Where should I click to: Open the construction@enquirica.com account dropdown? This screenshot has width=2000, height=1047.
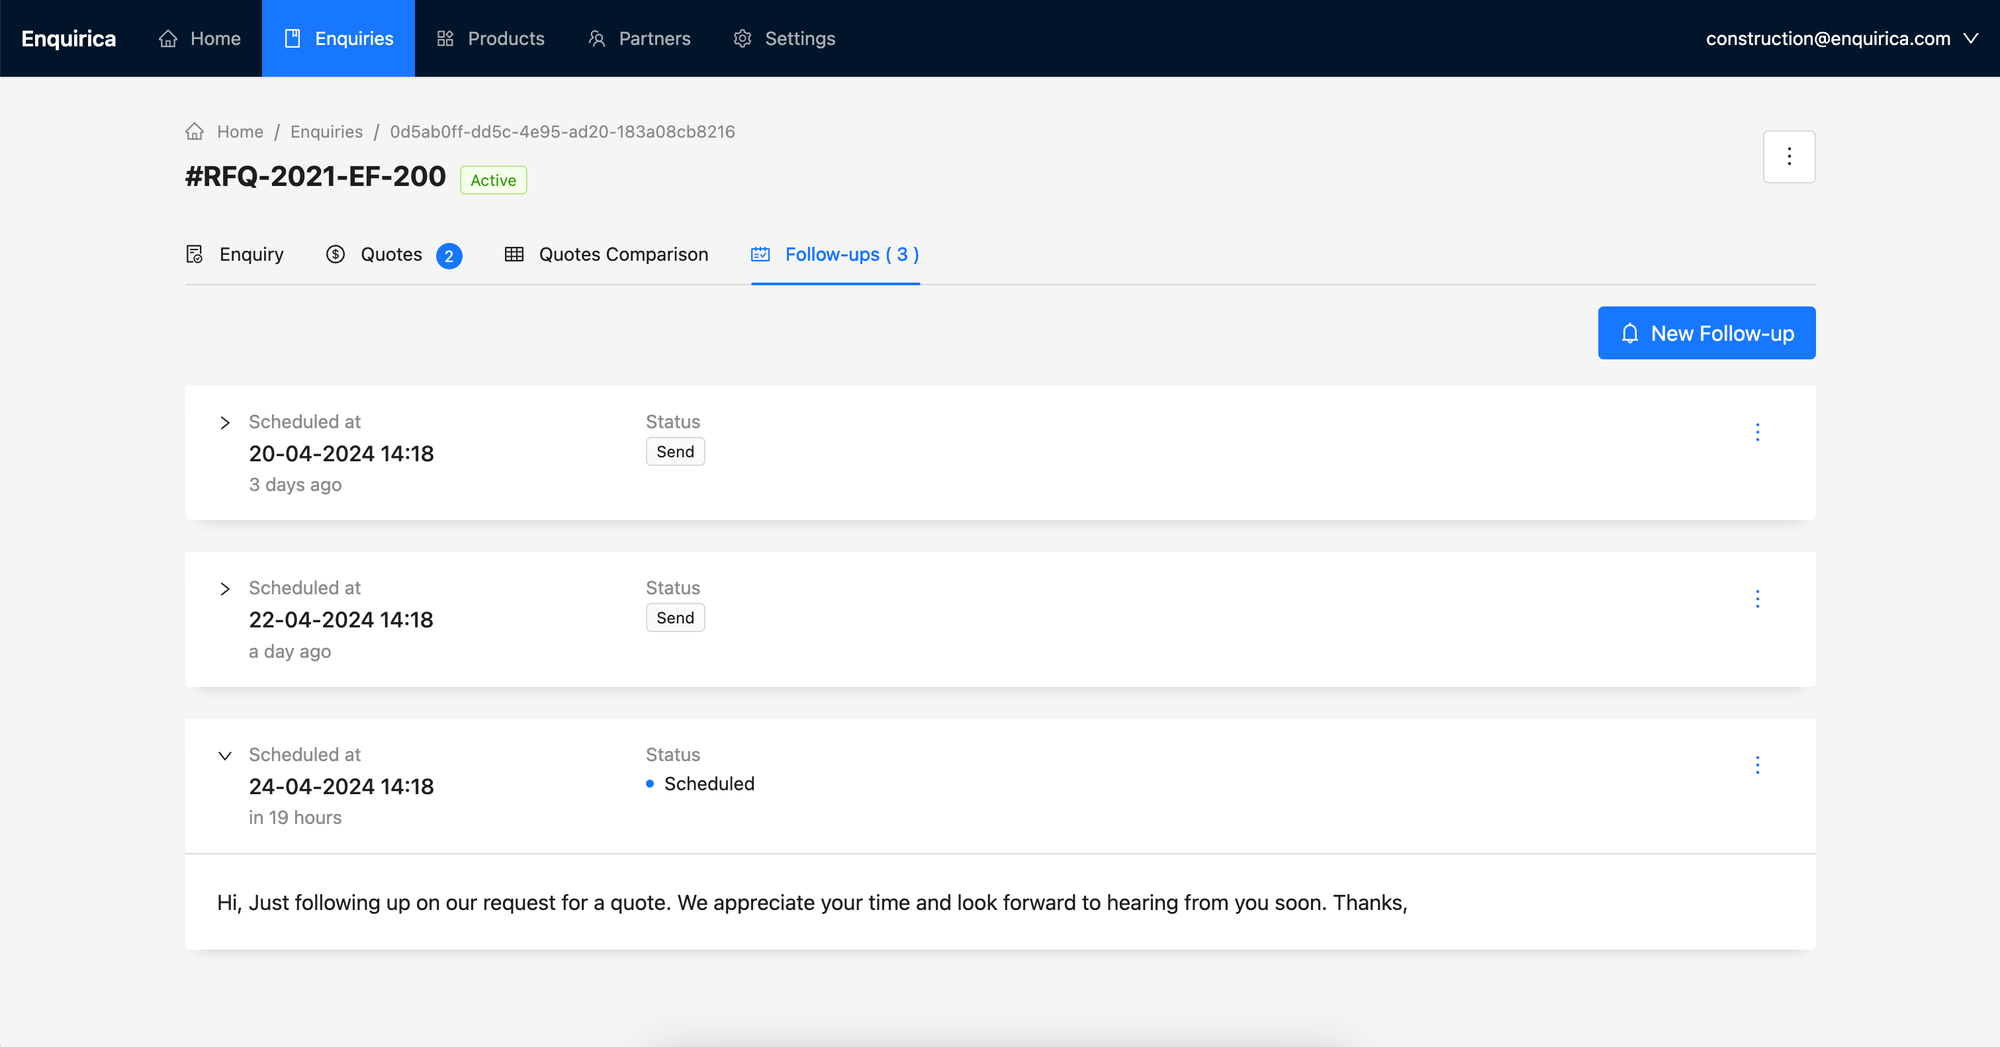tap(1841, 38)
